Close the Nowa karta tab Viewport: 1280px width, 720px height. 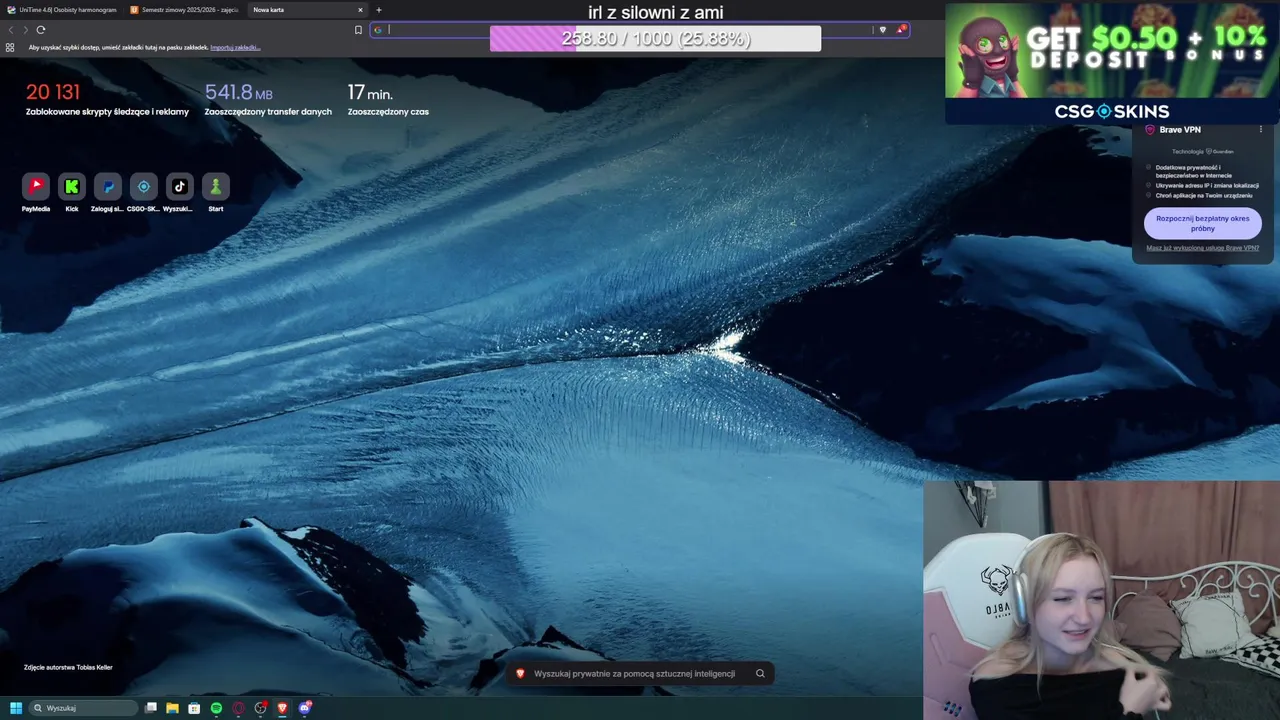click(x=360, y=10)
